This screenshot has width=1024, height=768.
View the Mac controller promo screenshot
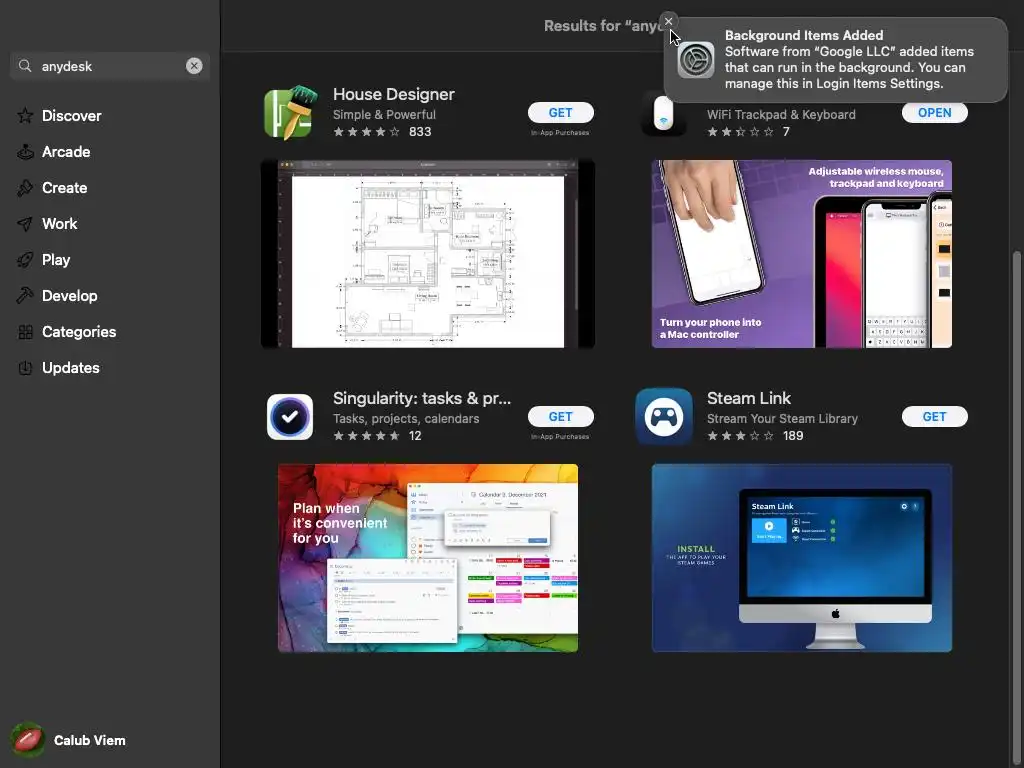tap(801, 253)
